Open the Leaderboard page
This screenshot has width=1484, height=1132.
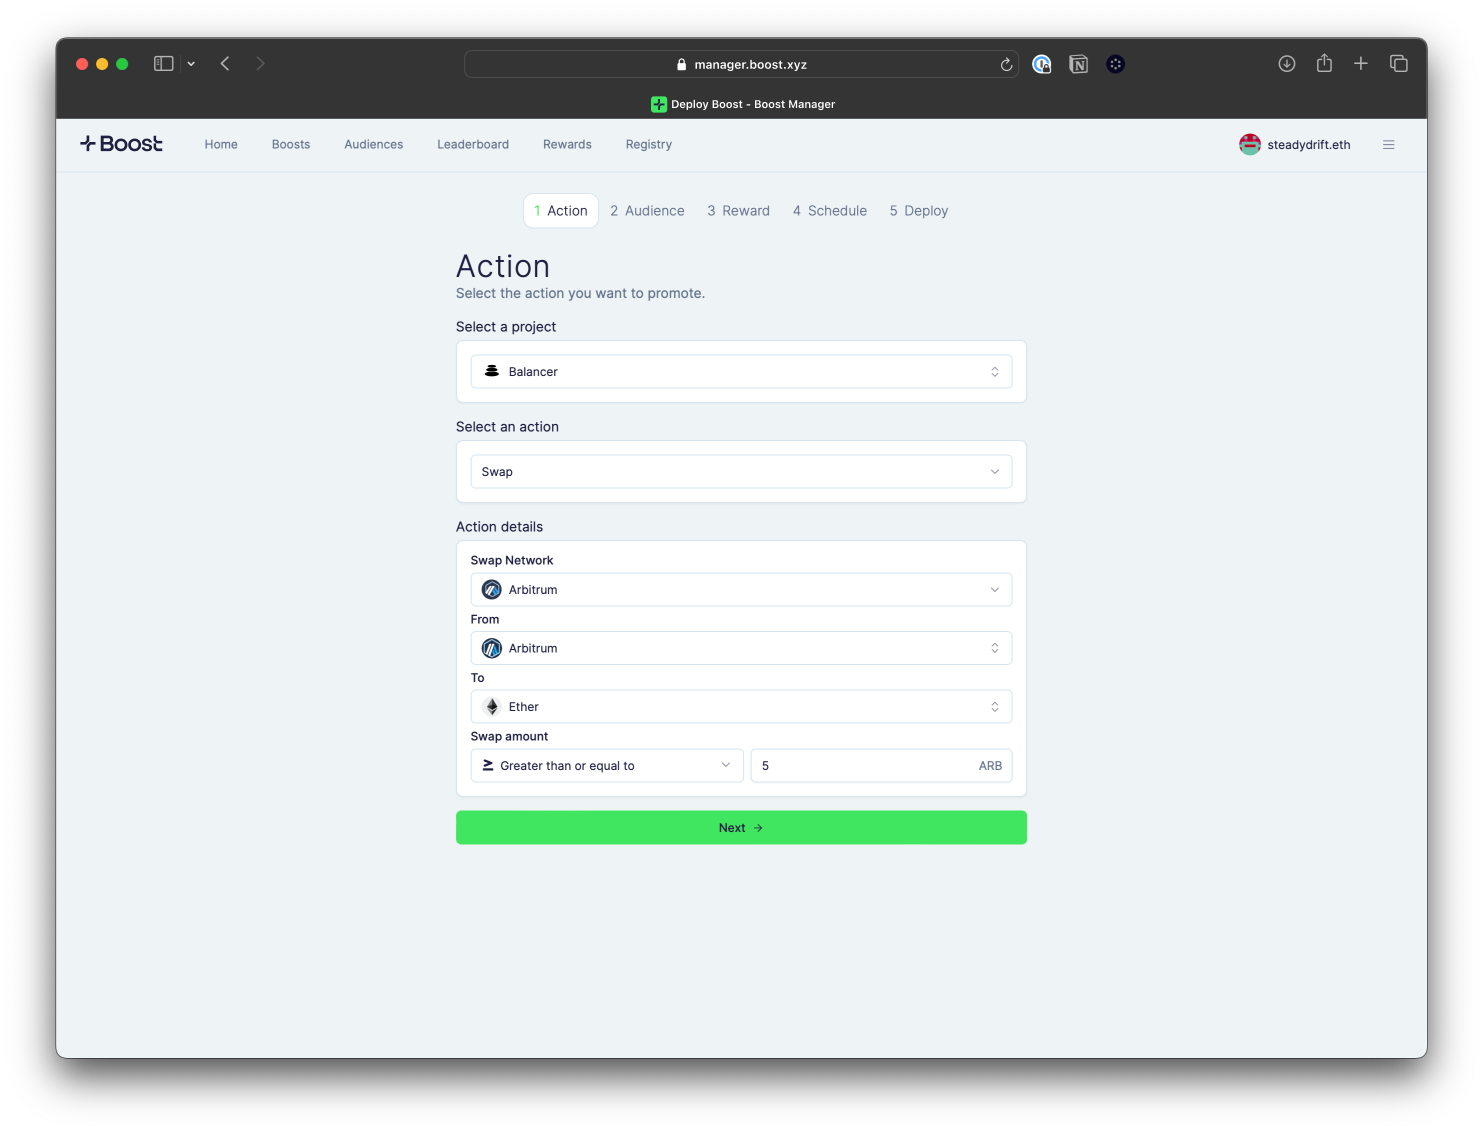472,144
